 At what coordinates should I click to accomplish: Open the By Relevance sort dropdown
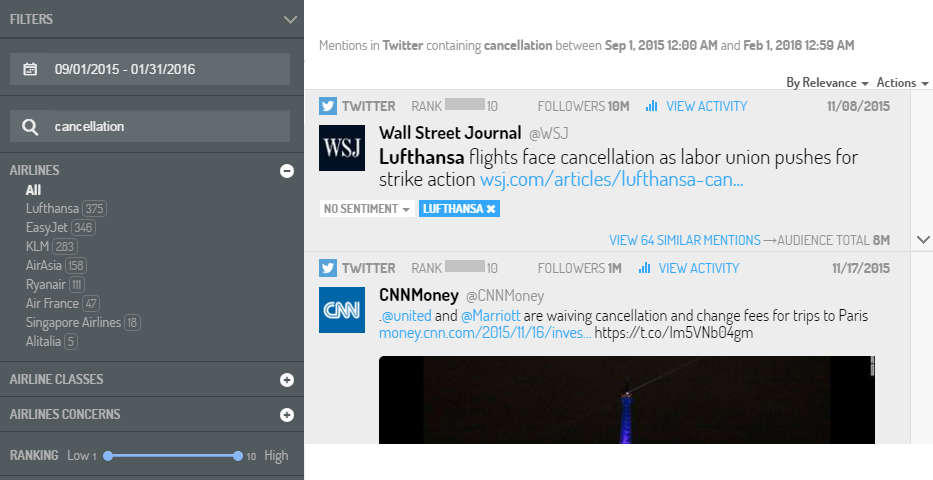point(827,83)
